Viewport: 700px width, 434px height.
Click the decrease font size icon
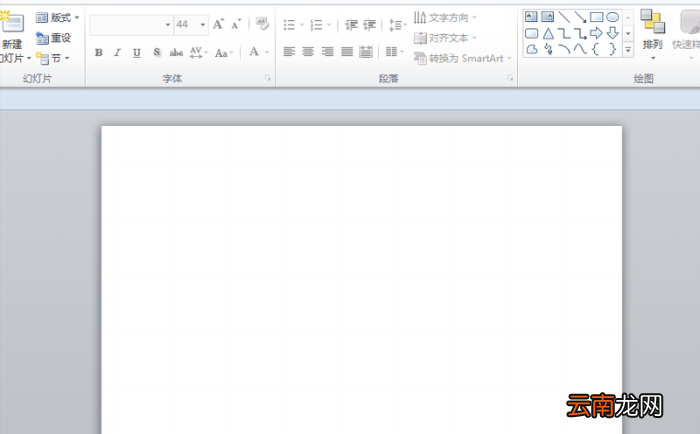(236, 24)
